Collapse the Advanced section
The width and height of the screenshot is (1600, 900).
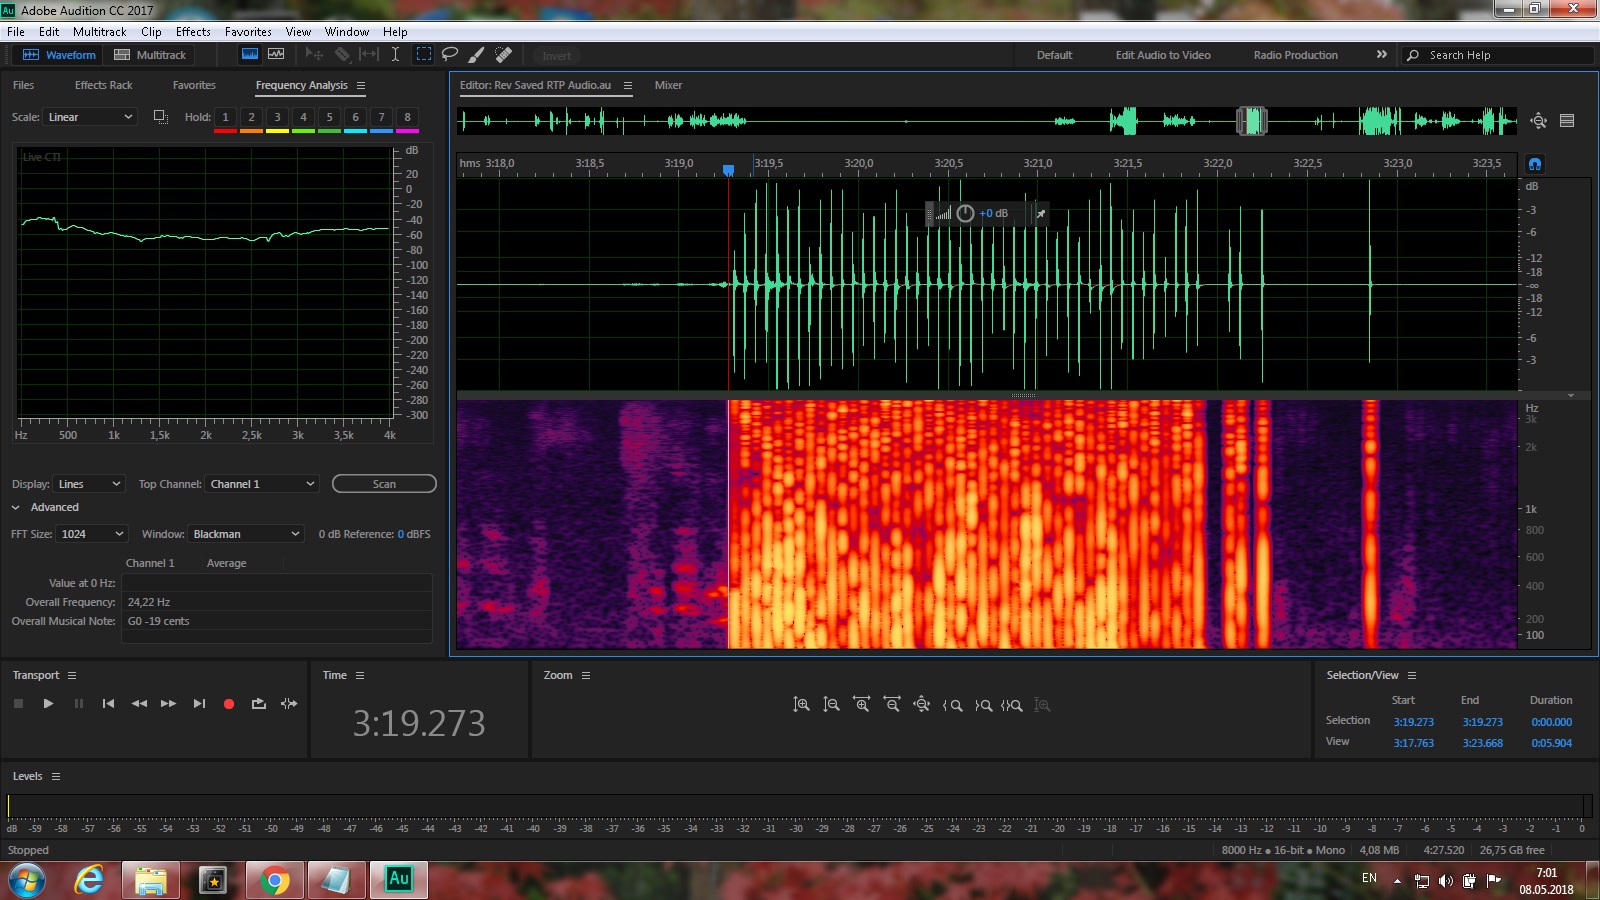click(x=16, y=508)
